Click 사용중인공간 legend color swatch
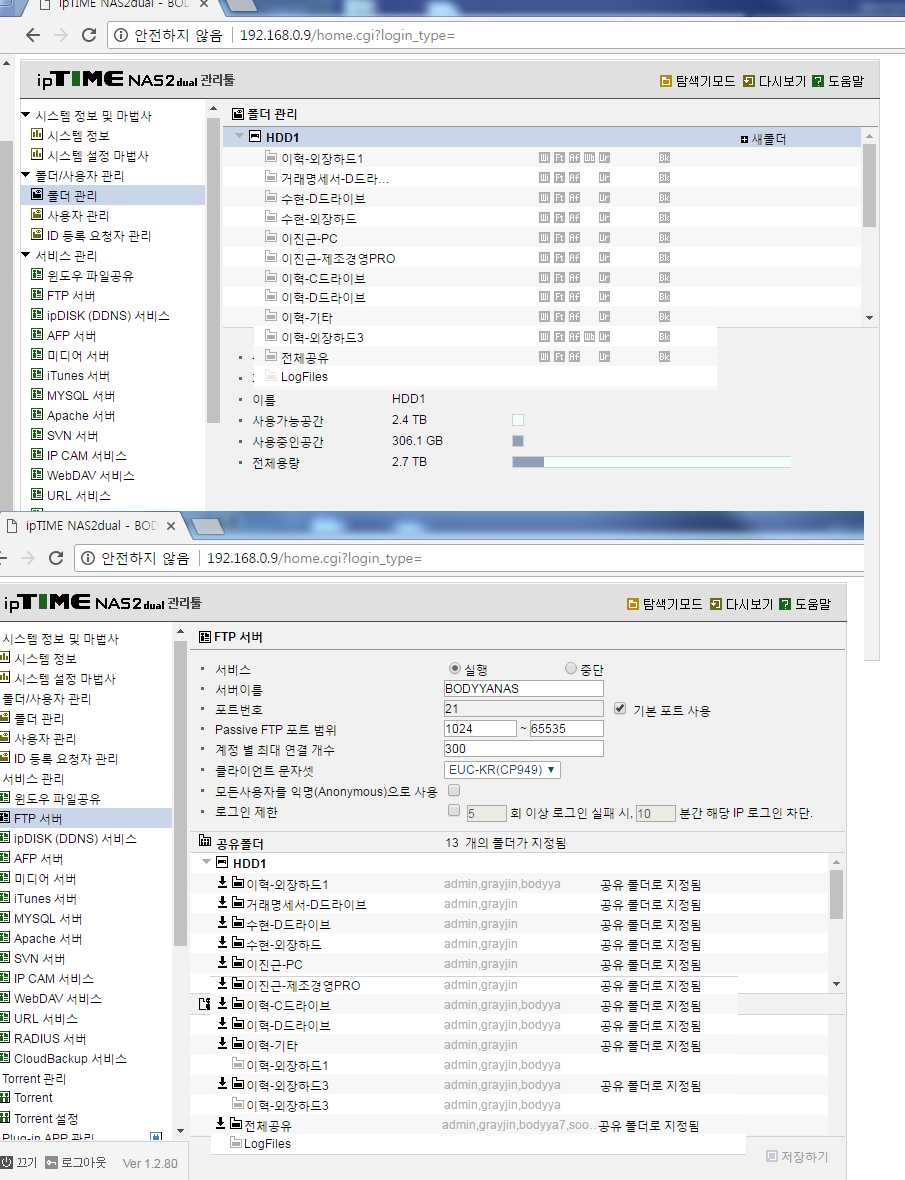Viewport: 905px width, 1180px height. [518, 441]
